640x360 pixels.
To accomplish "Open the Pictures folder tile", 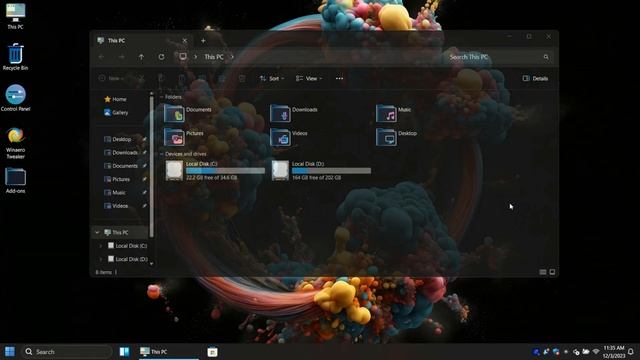I will (x=184, y=137).
